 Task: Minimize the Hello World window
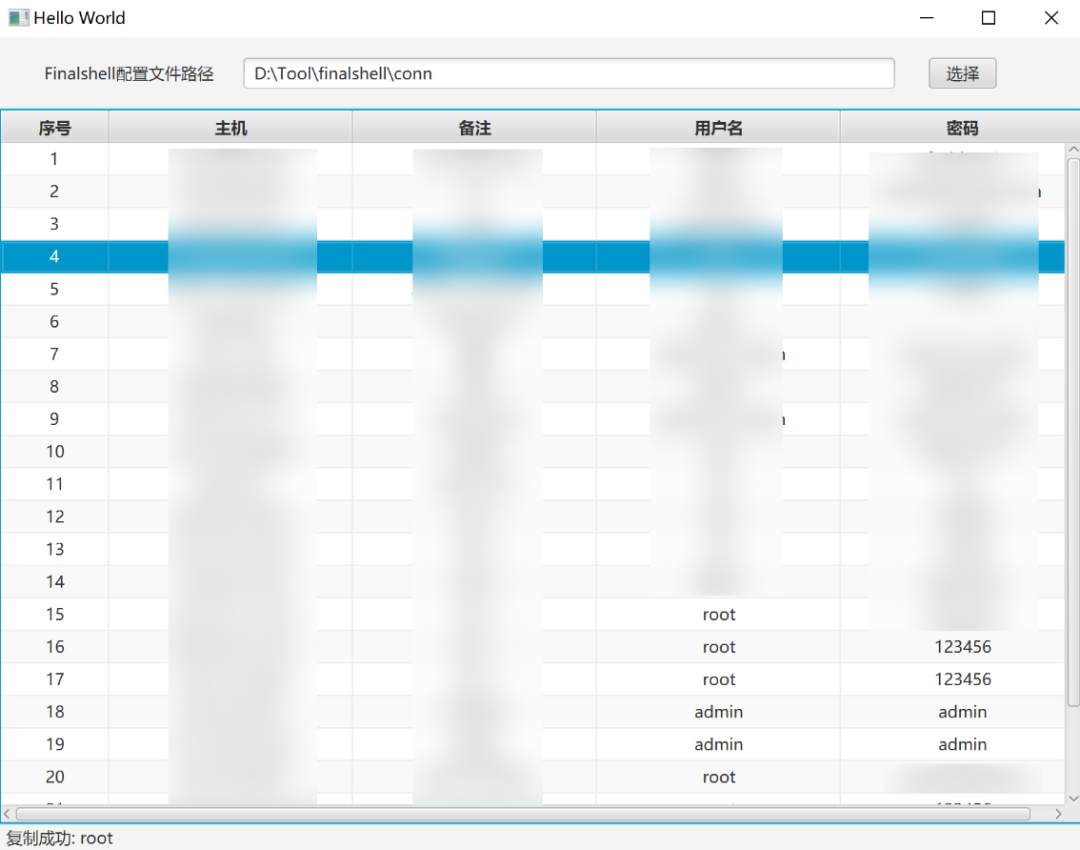[x=927, y=18]
